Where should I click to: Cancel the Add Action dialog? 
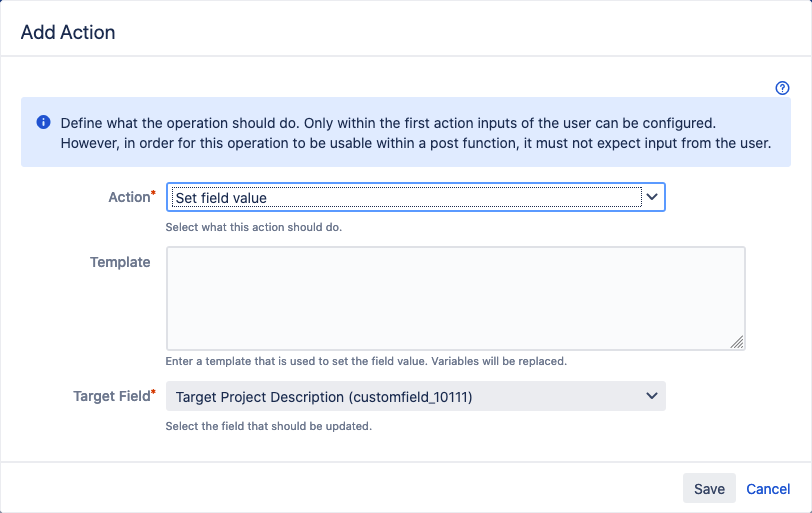pos(768,489)
